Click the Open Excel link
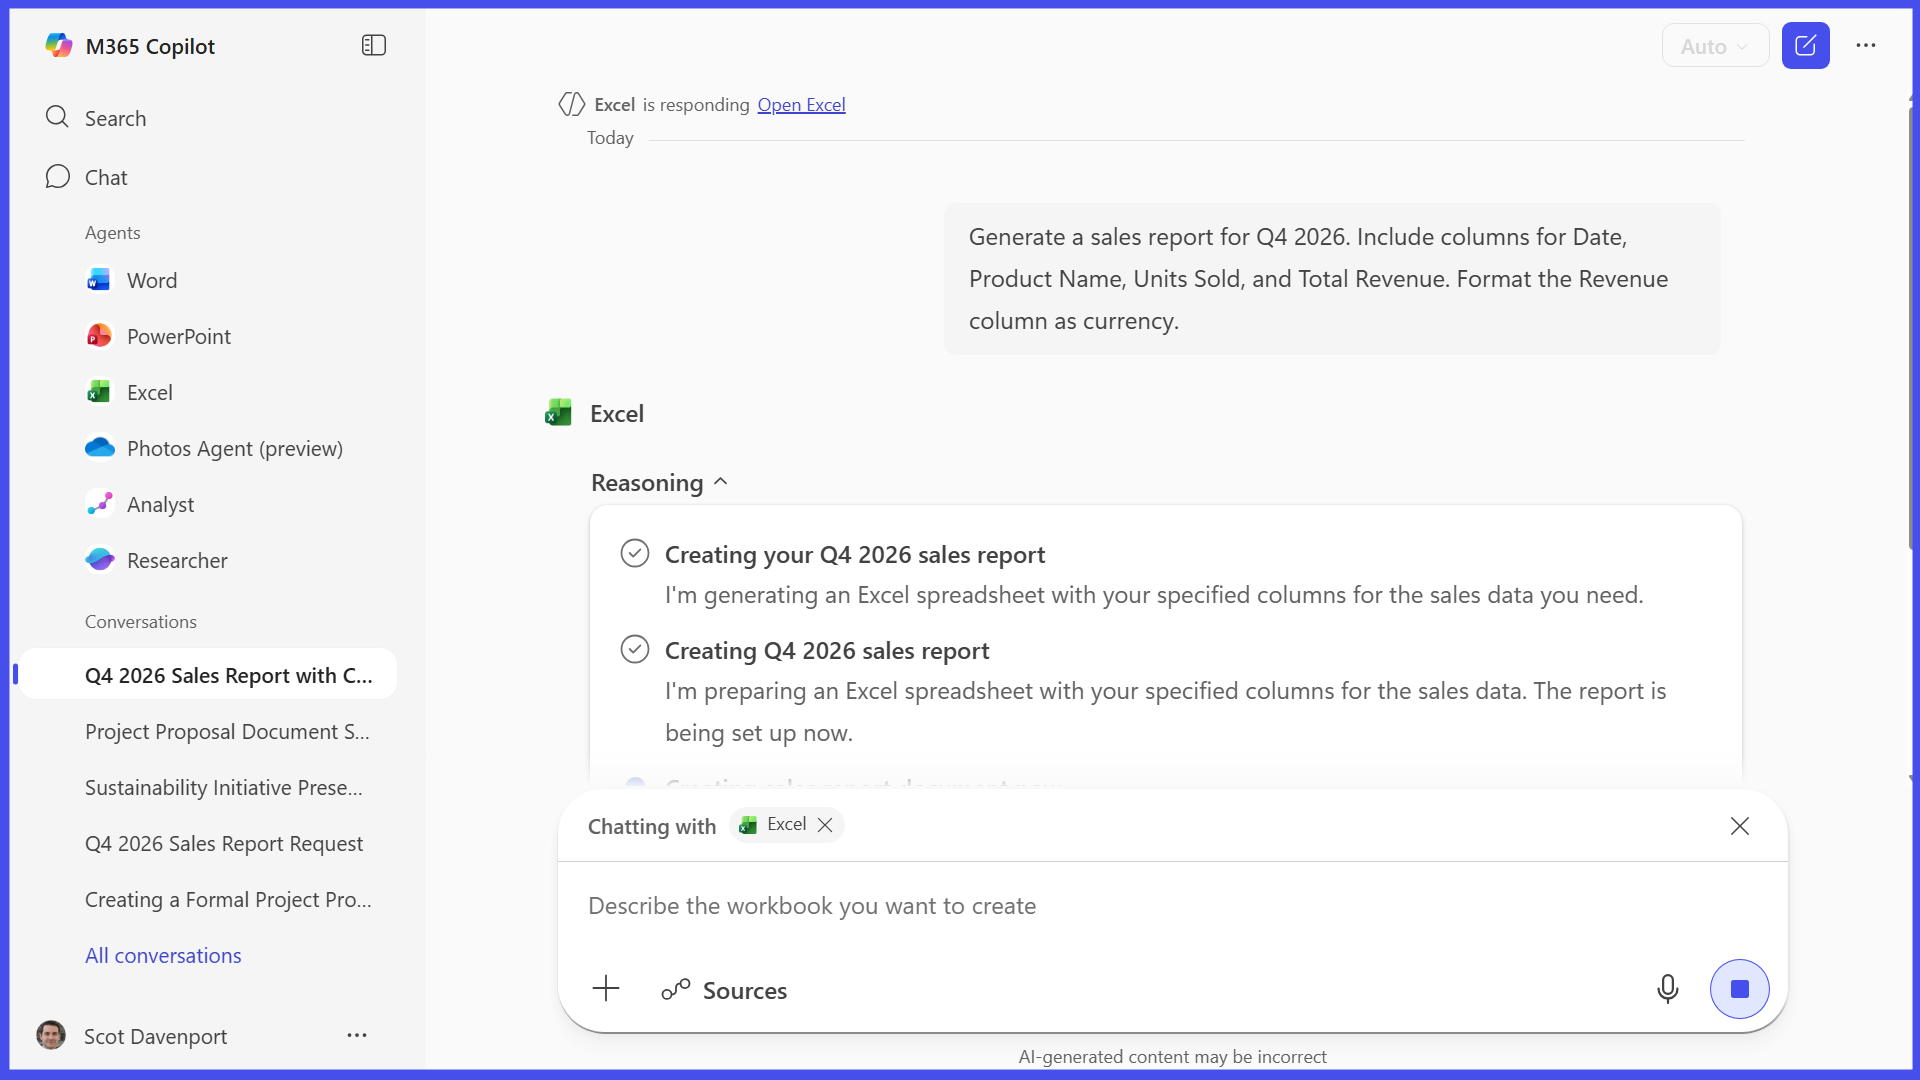Screen dimensions: 1920x1080 coord(801,104)
